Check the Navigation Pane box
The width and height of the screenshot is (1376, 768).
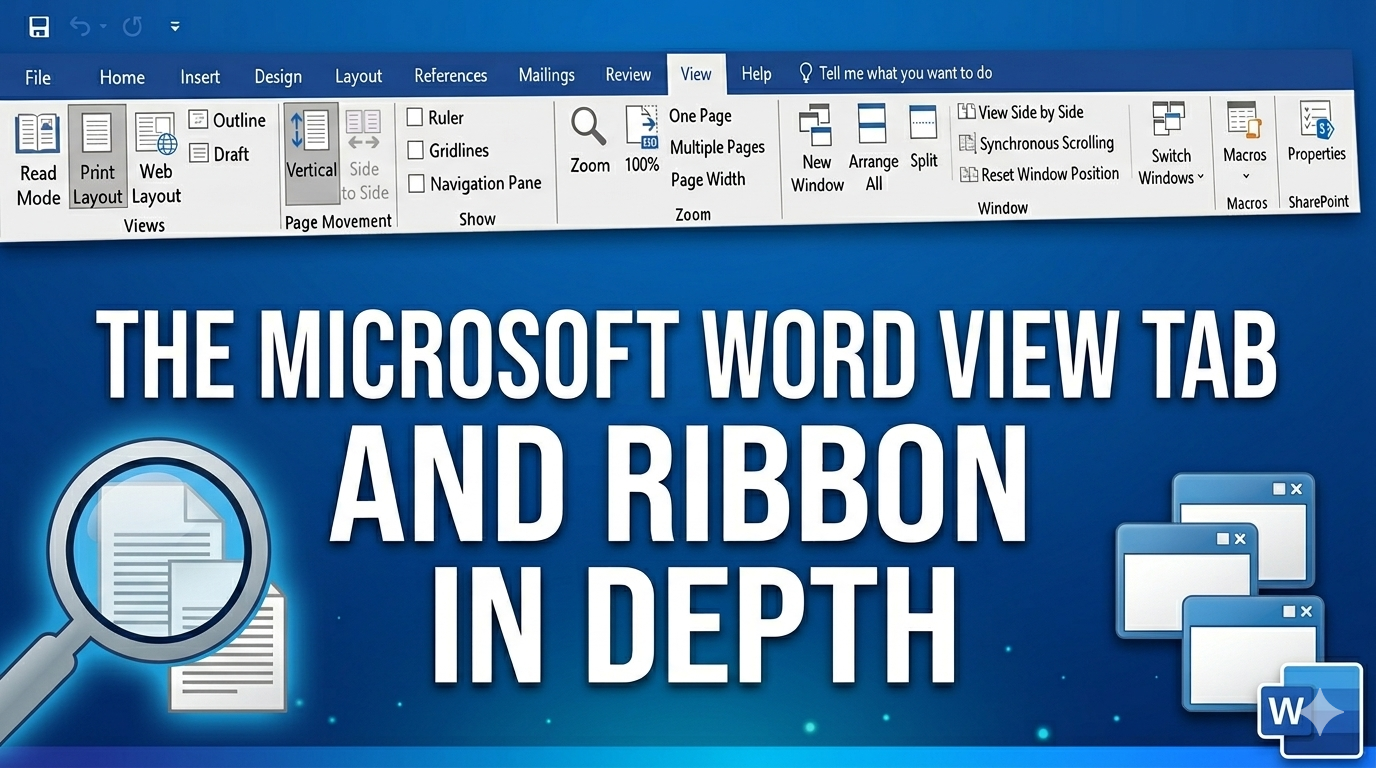pyautogui.click(x=416, y=184)
